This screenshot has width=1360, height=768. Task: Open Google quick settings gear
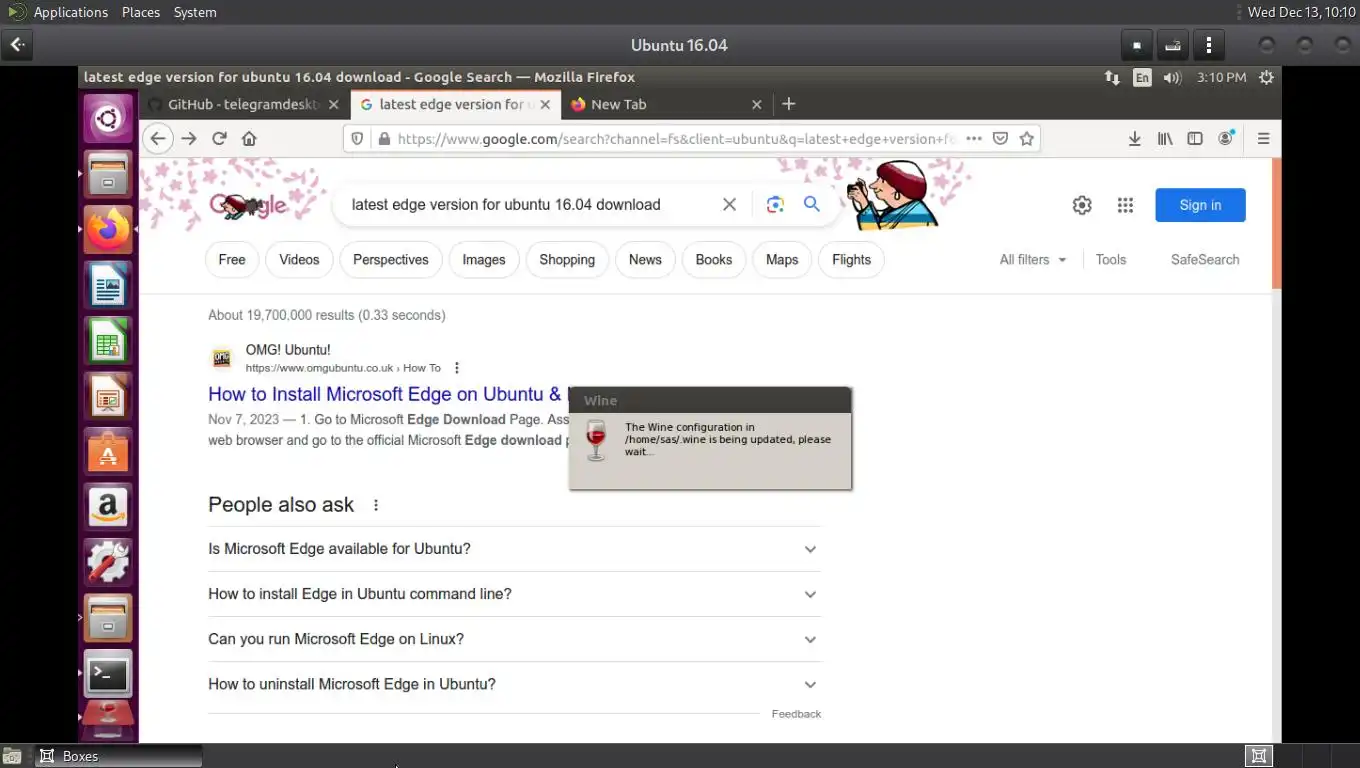pos(1082,205)
